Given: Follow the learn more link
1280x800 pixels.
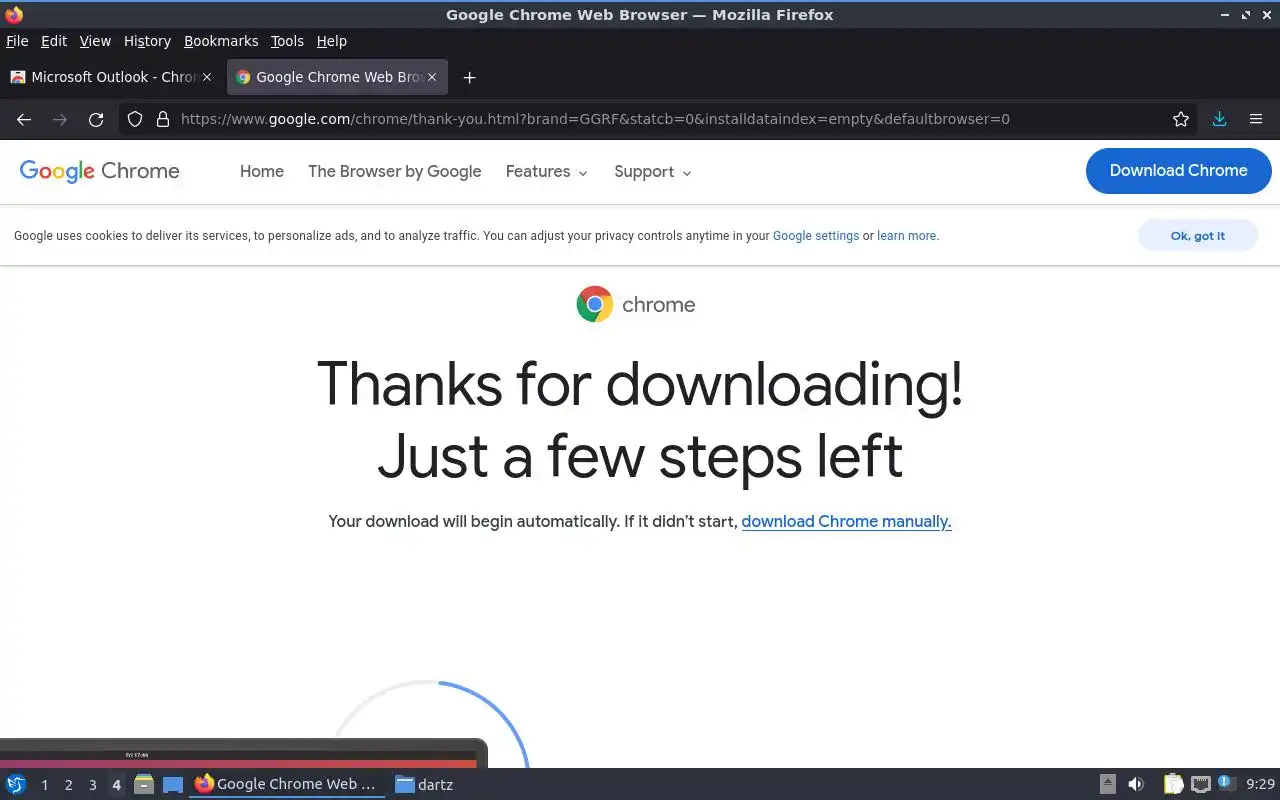Looking at the screenshot, I should click(x=907, y=236).
